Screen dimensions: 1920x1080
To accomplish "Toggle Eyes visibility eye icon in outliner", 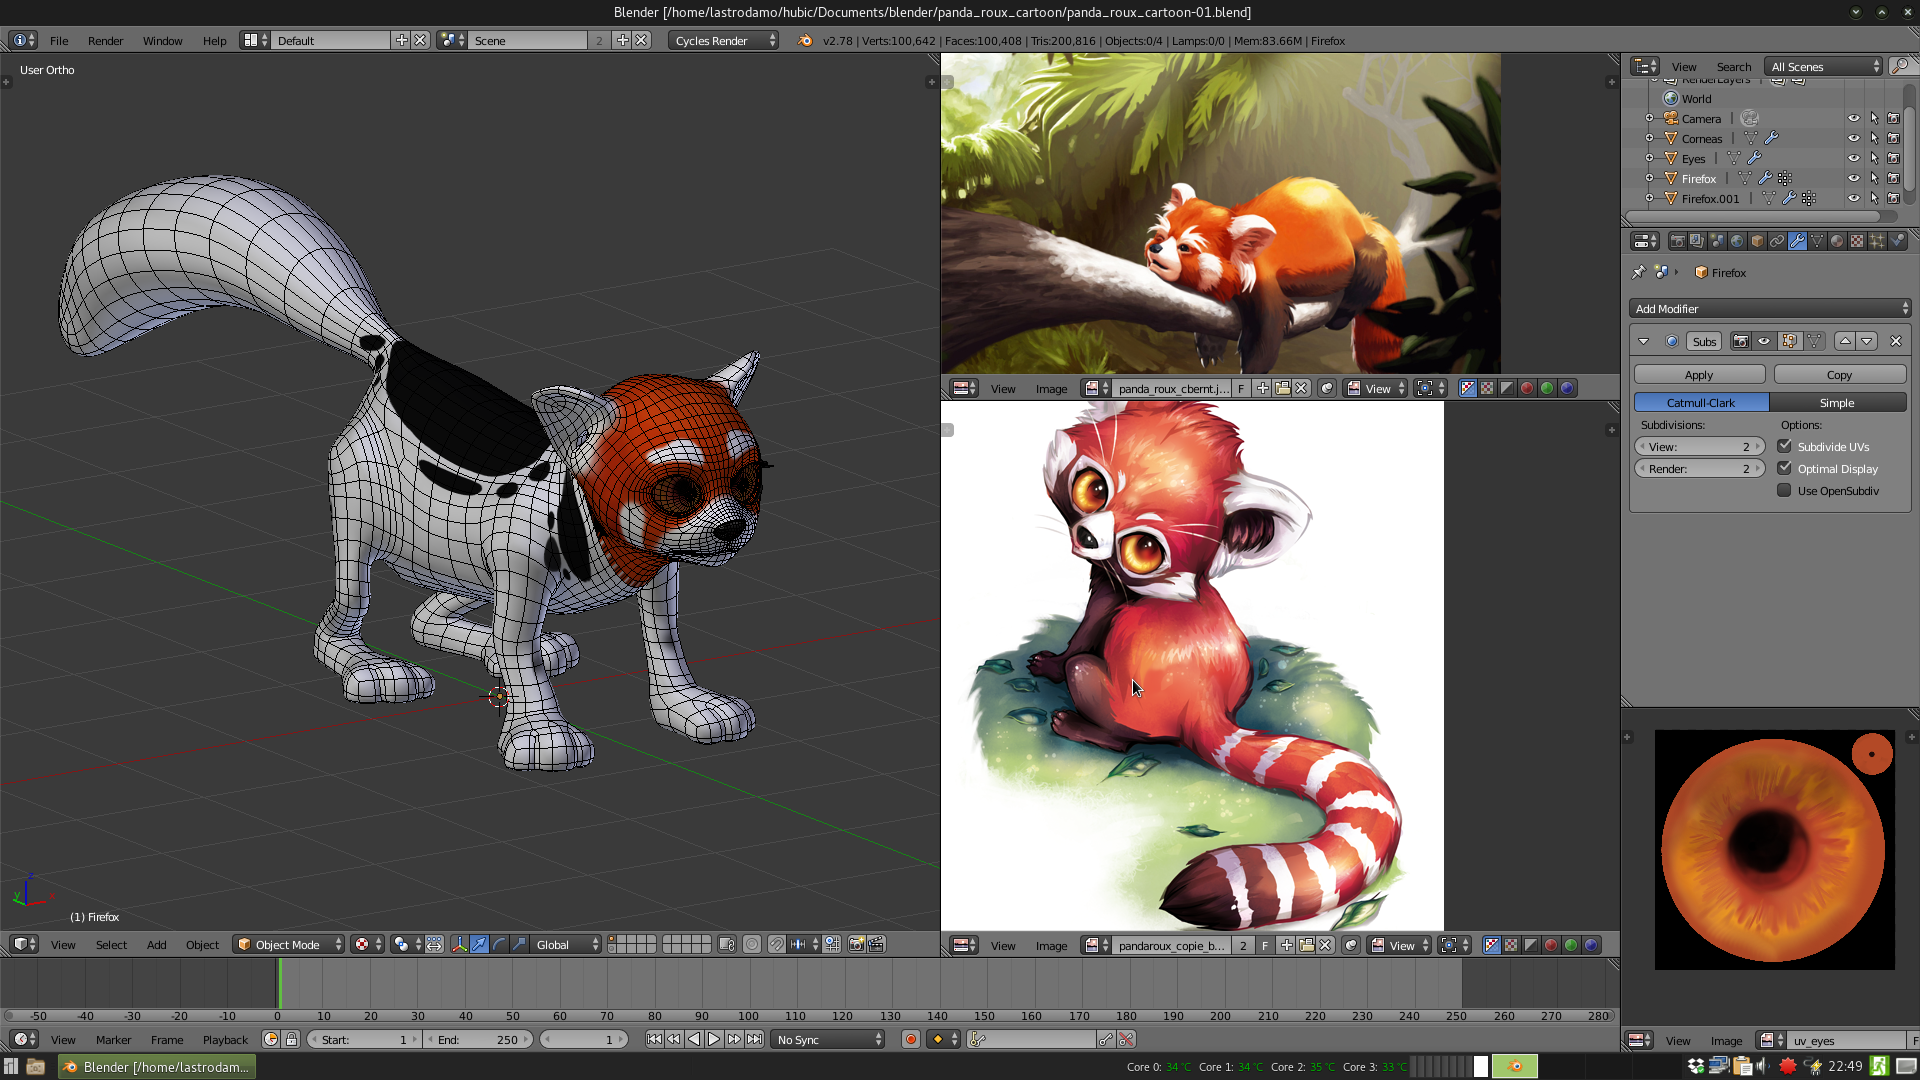I will [x=1853, y=158].
